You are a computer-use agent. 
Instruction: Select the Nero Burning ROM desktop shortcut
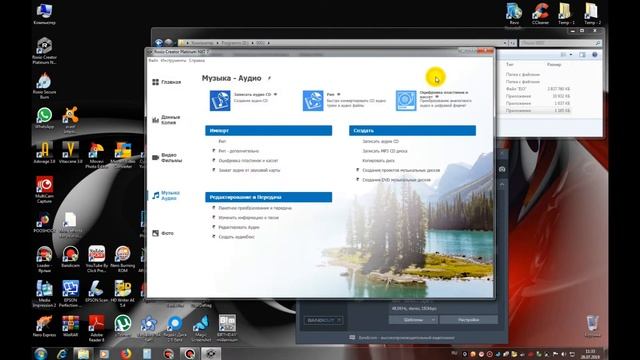(x=122, y=259)
